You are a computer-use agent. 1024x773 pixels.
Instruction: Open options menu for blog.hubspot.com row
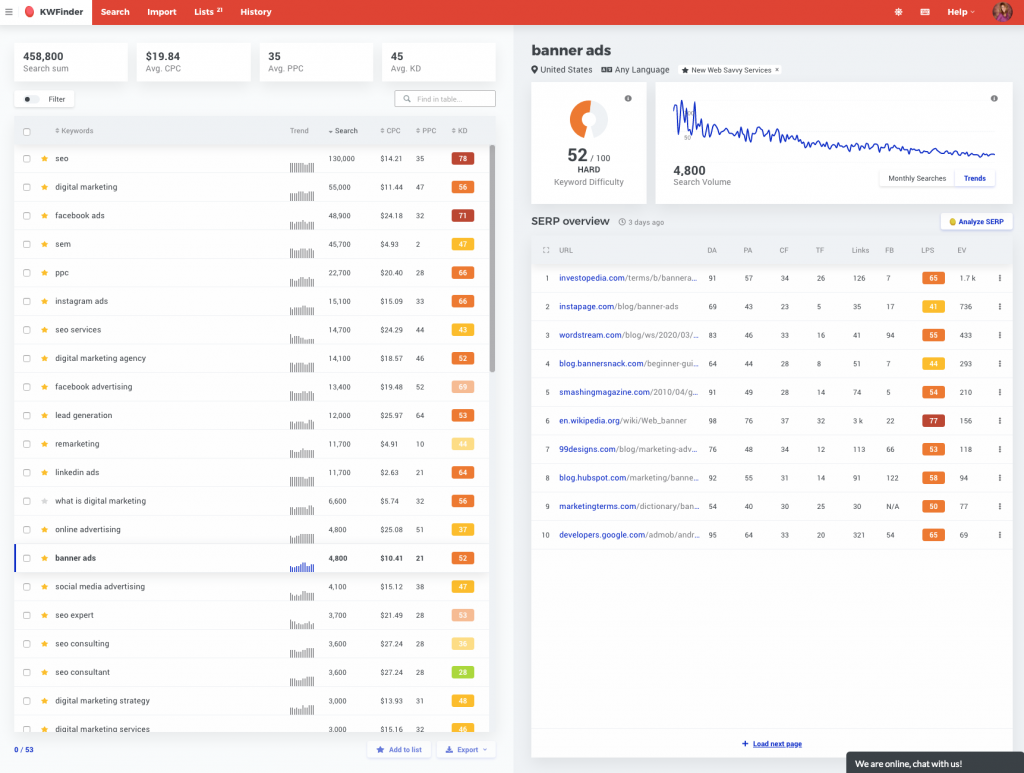click(x=999, y=478)
